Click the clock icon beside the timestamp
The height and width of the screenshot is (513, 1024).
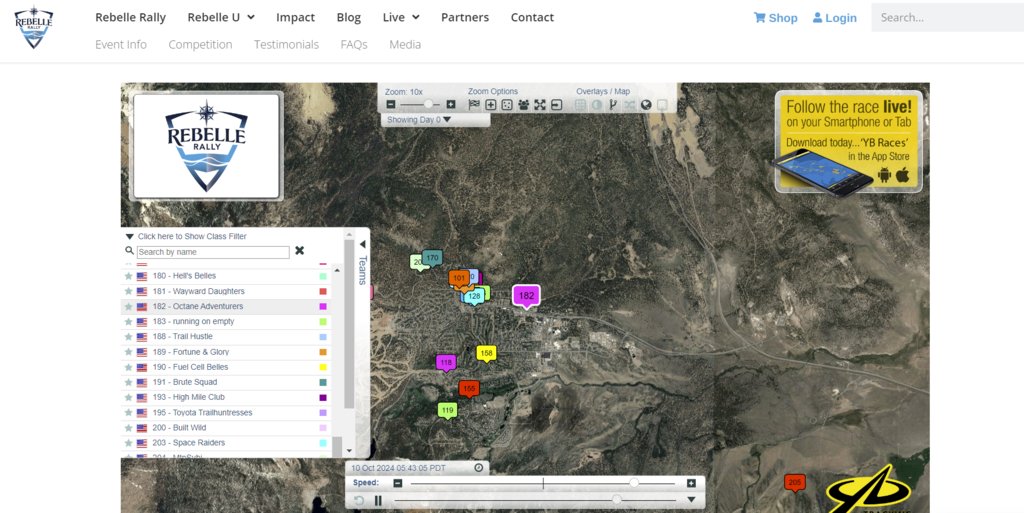point(479,467)
